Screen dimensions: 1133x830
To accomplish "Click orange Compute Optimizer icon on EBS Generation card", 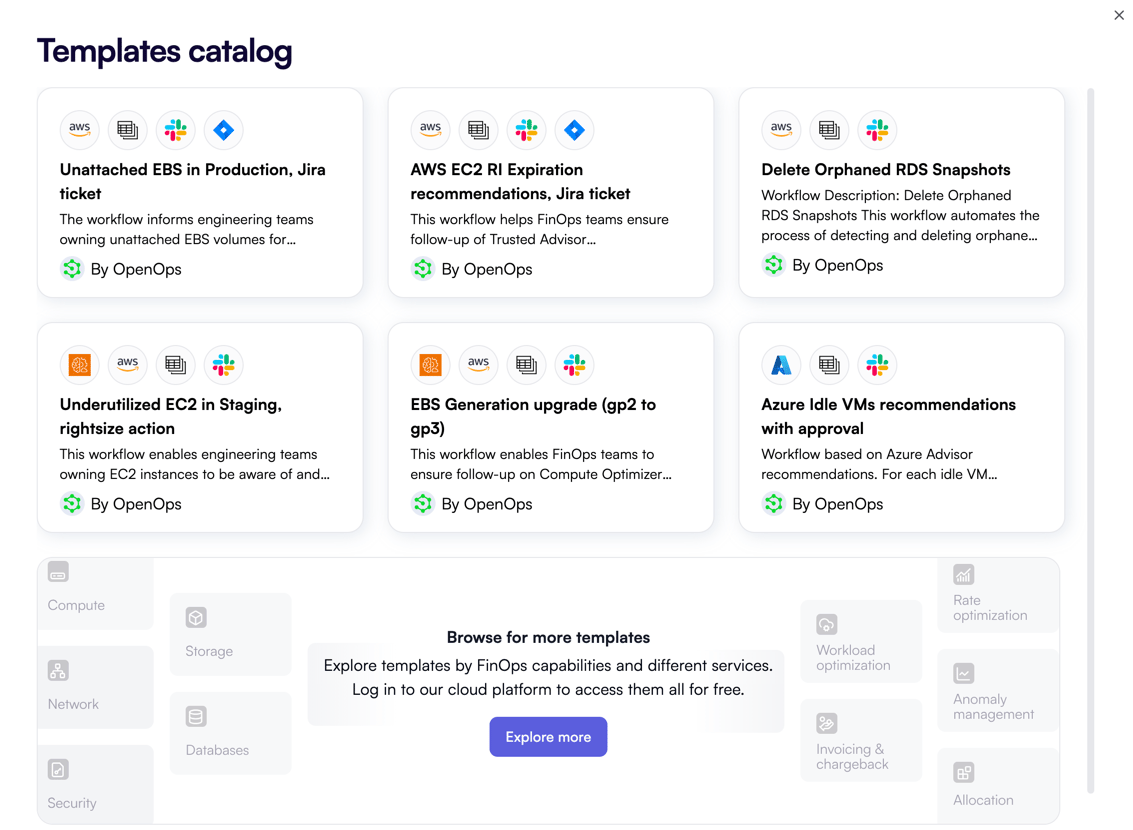I will coord(430,365).
